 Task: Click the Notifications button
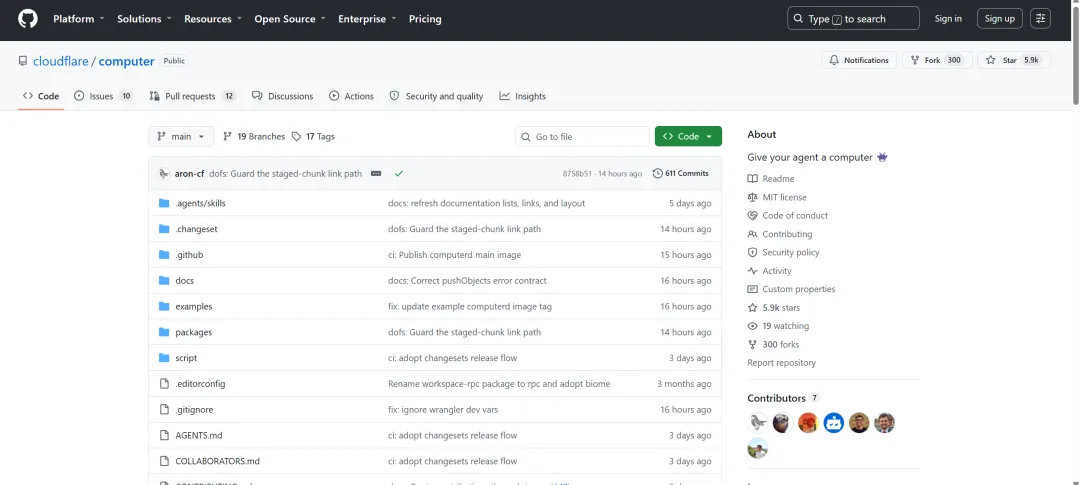859,60
